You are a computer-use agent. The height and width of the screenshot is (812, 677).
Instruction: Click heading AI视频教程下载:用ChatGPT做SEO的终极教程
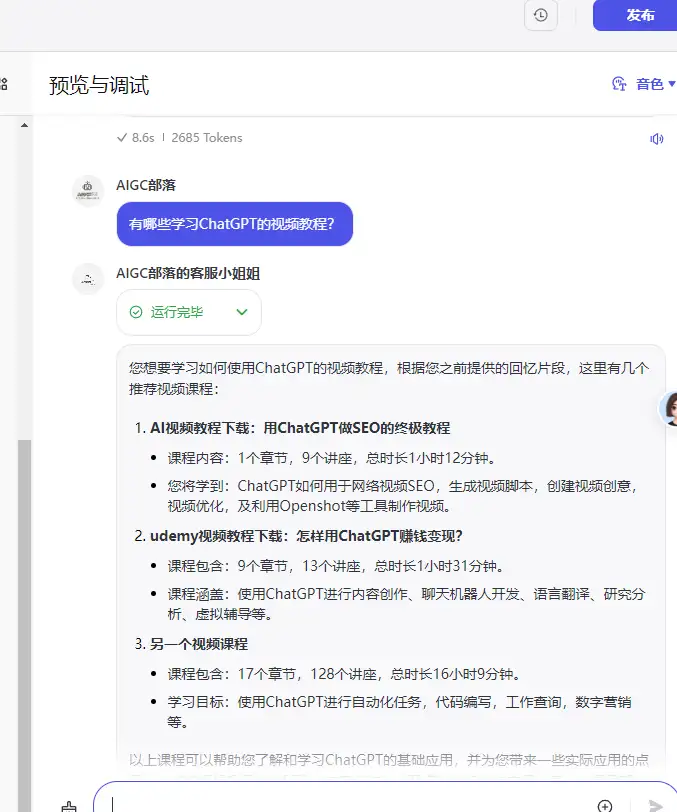300,428
